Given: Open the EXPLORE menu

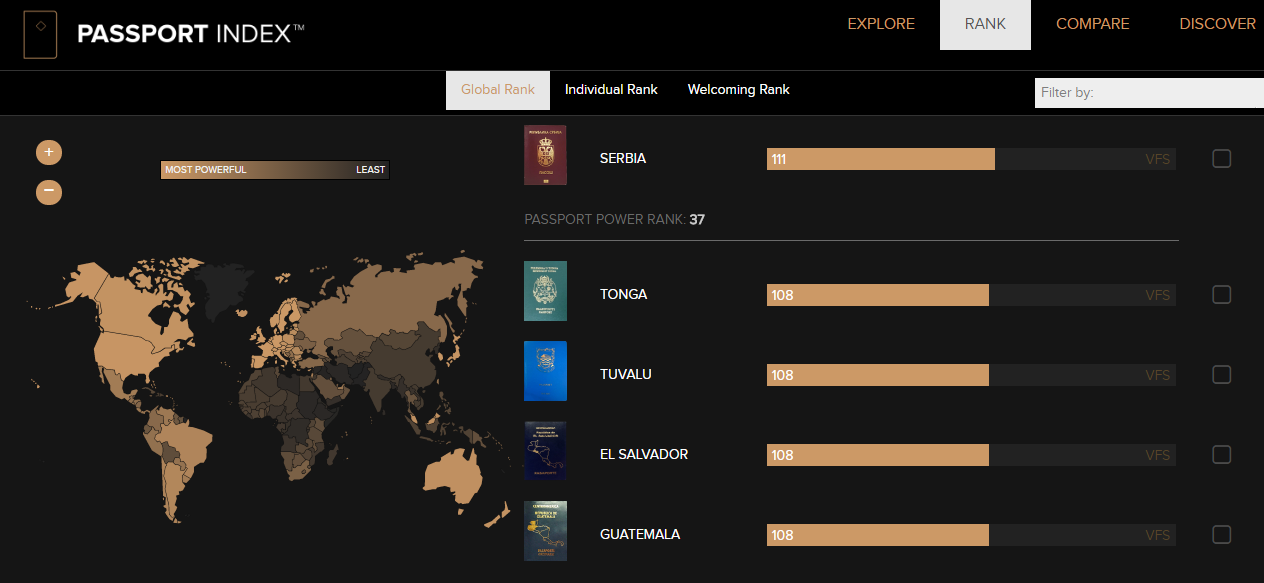Looking at the screenshot, I should point(881,24).
